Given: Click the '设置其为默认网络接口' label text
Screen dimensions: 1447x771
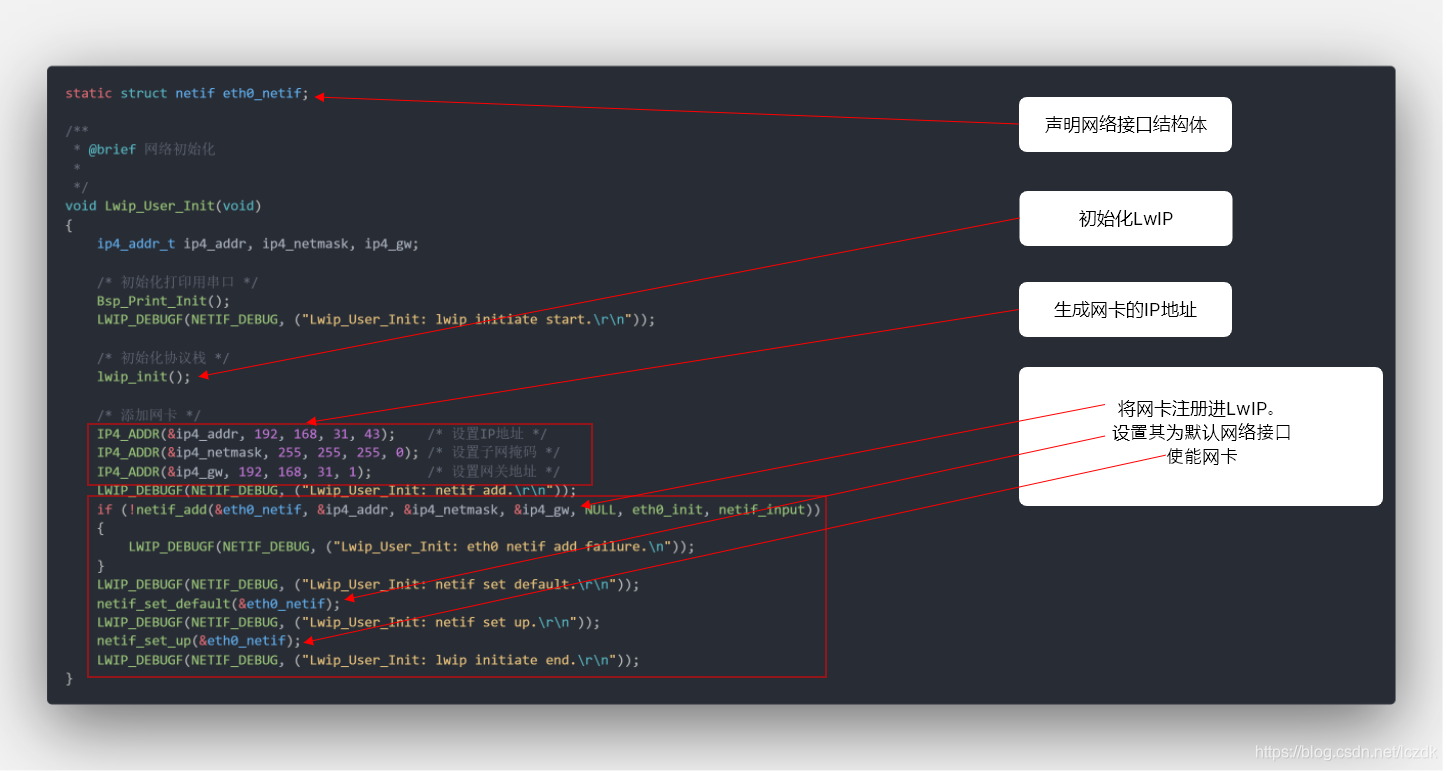Looking at the screenshot, I should (x=1201, y=433).
